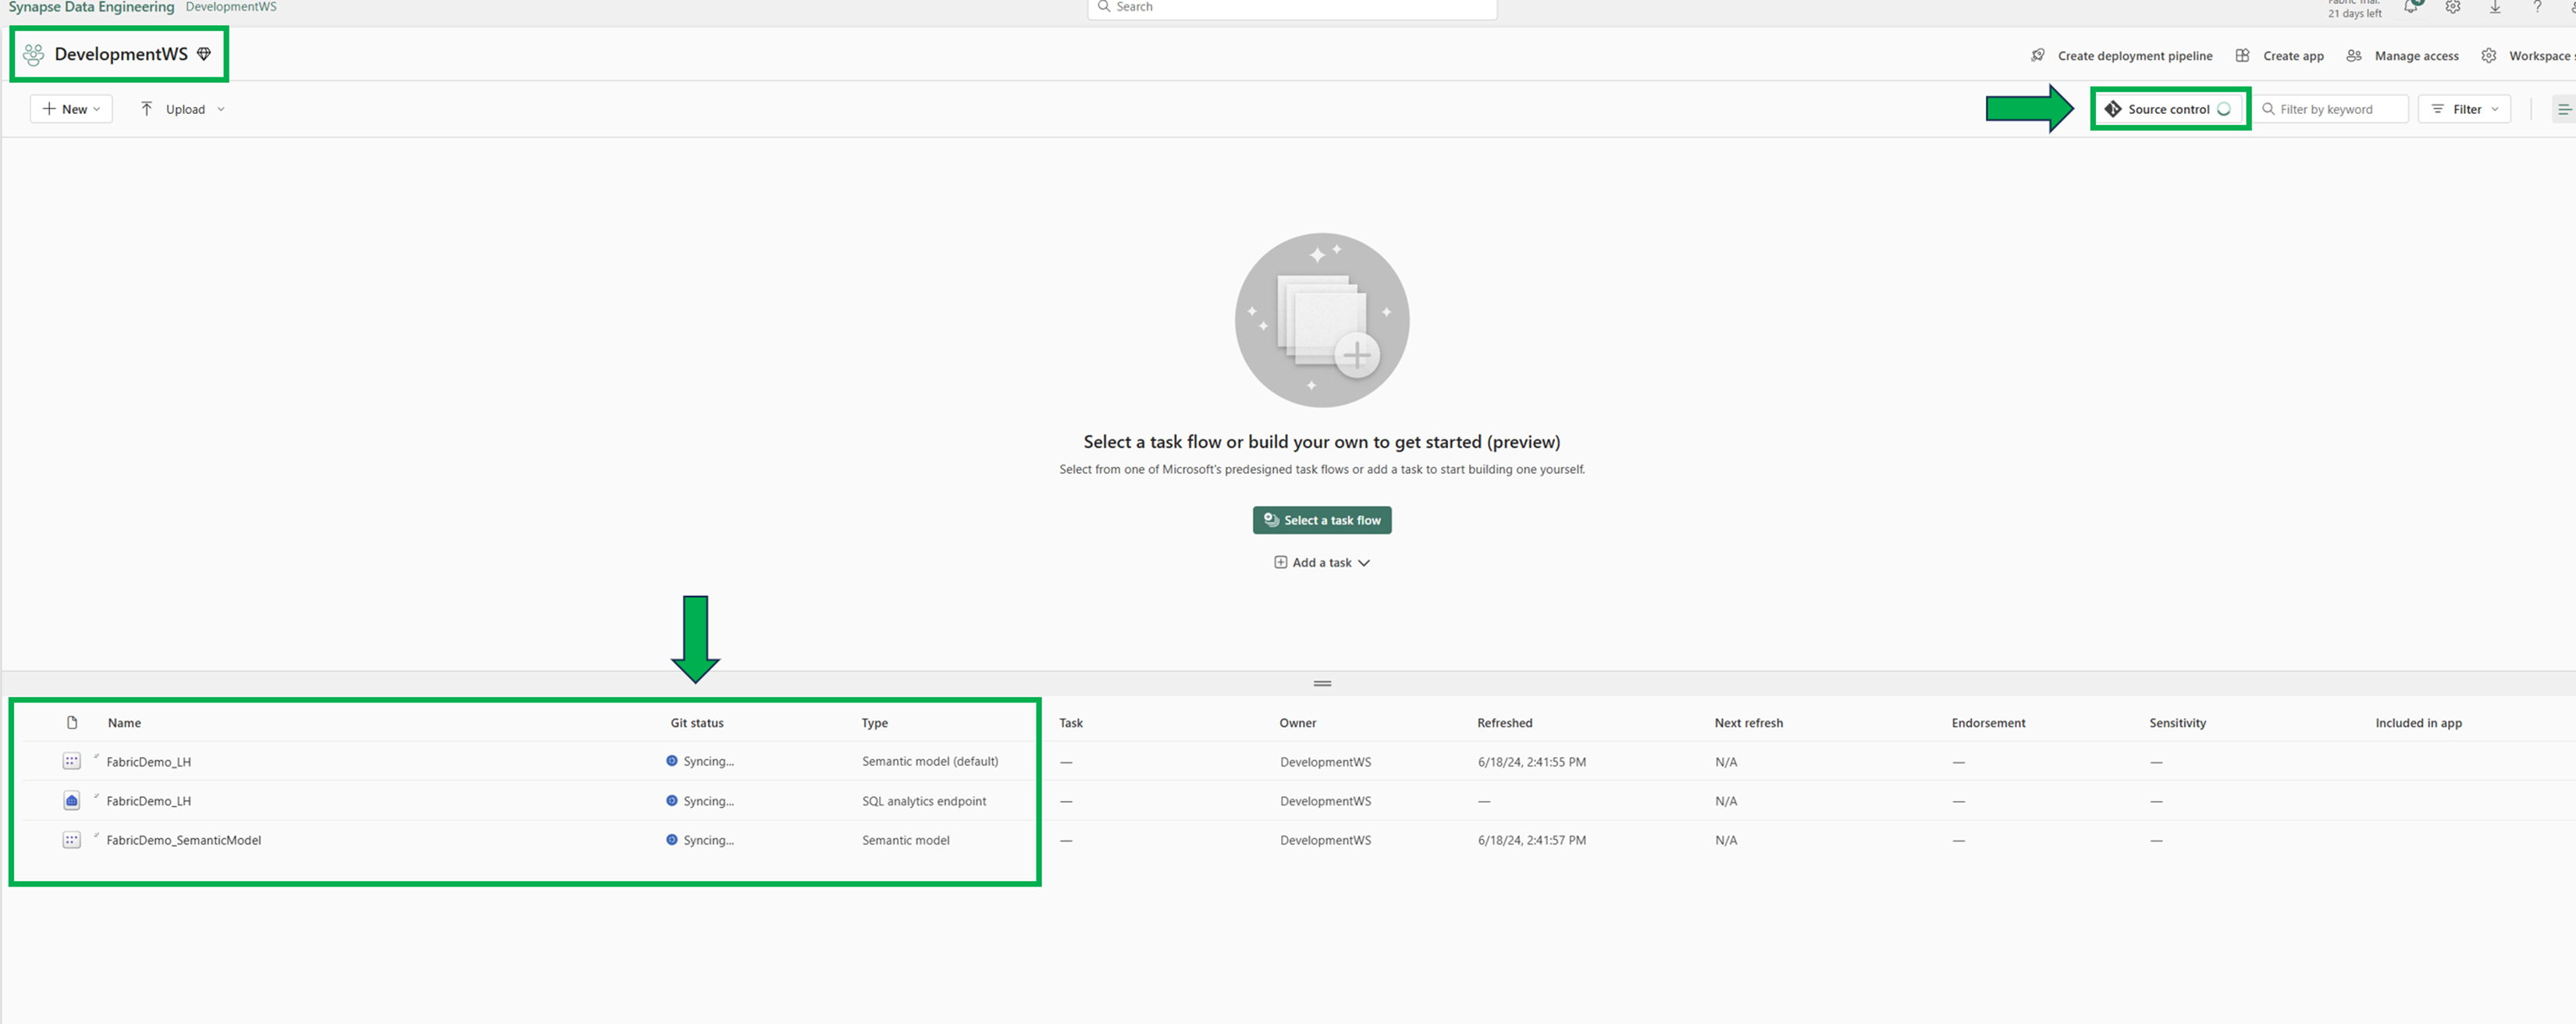Click the premium diamond icon beside DevelopmentWS
The height and width of the screenshot is (1024, 2576).
coord(204,54)
